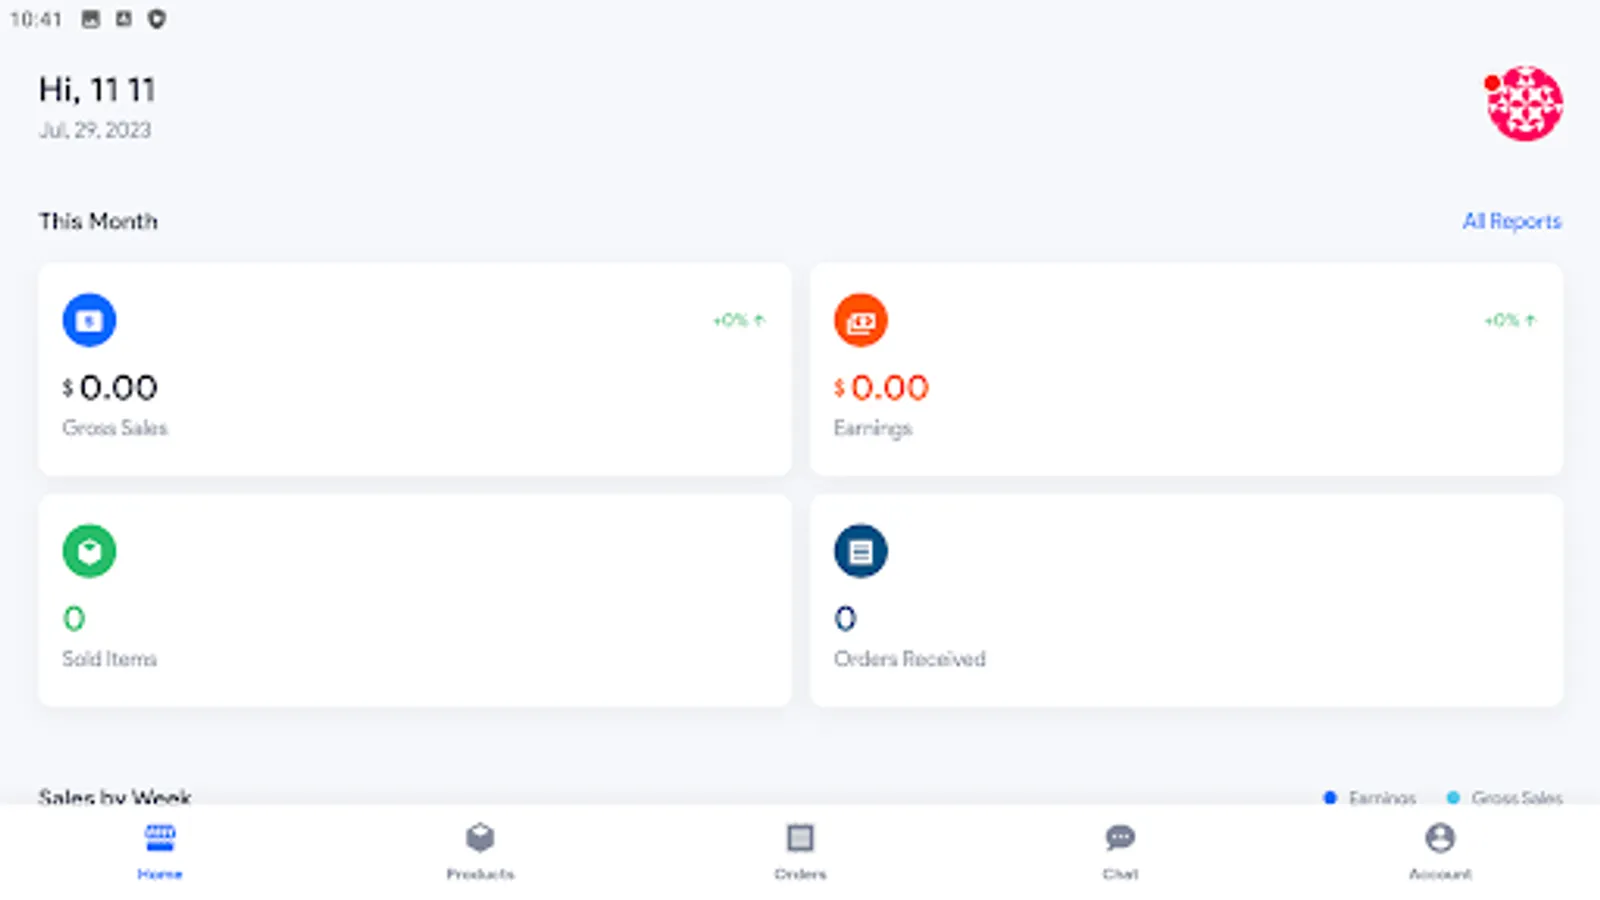Toggle the Gross Sales legend dot
1600x900 pixels.
(x=1453, y=797)
